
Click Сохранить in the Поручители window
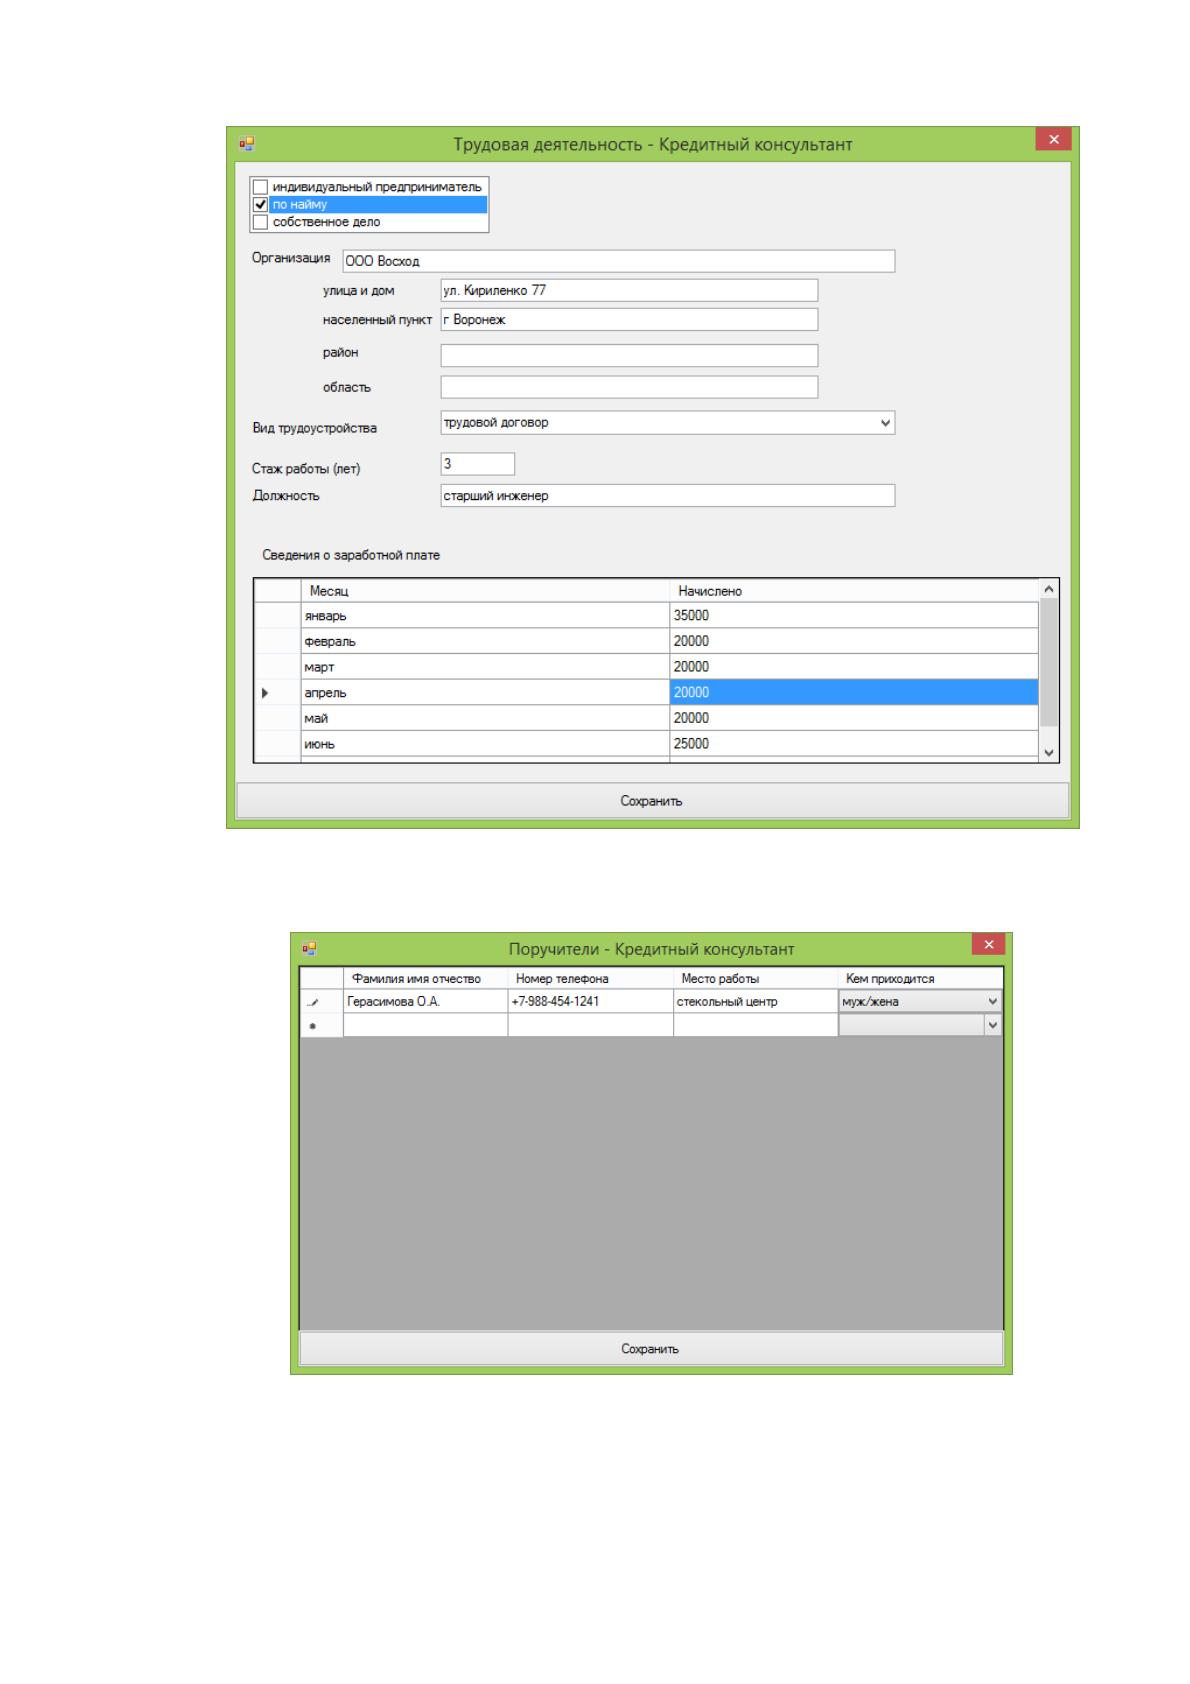651,1349
